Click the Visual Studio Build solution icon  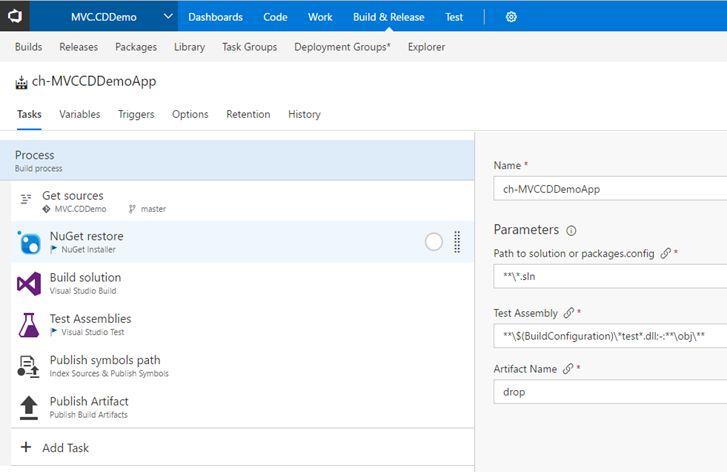pyautogui.click(x=29, y=284)
